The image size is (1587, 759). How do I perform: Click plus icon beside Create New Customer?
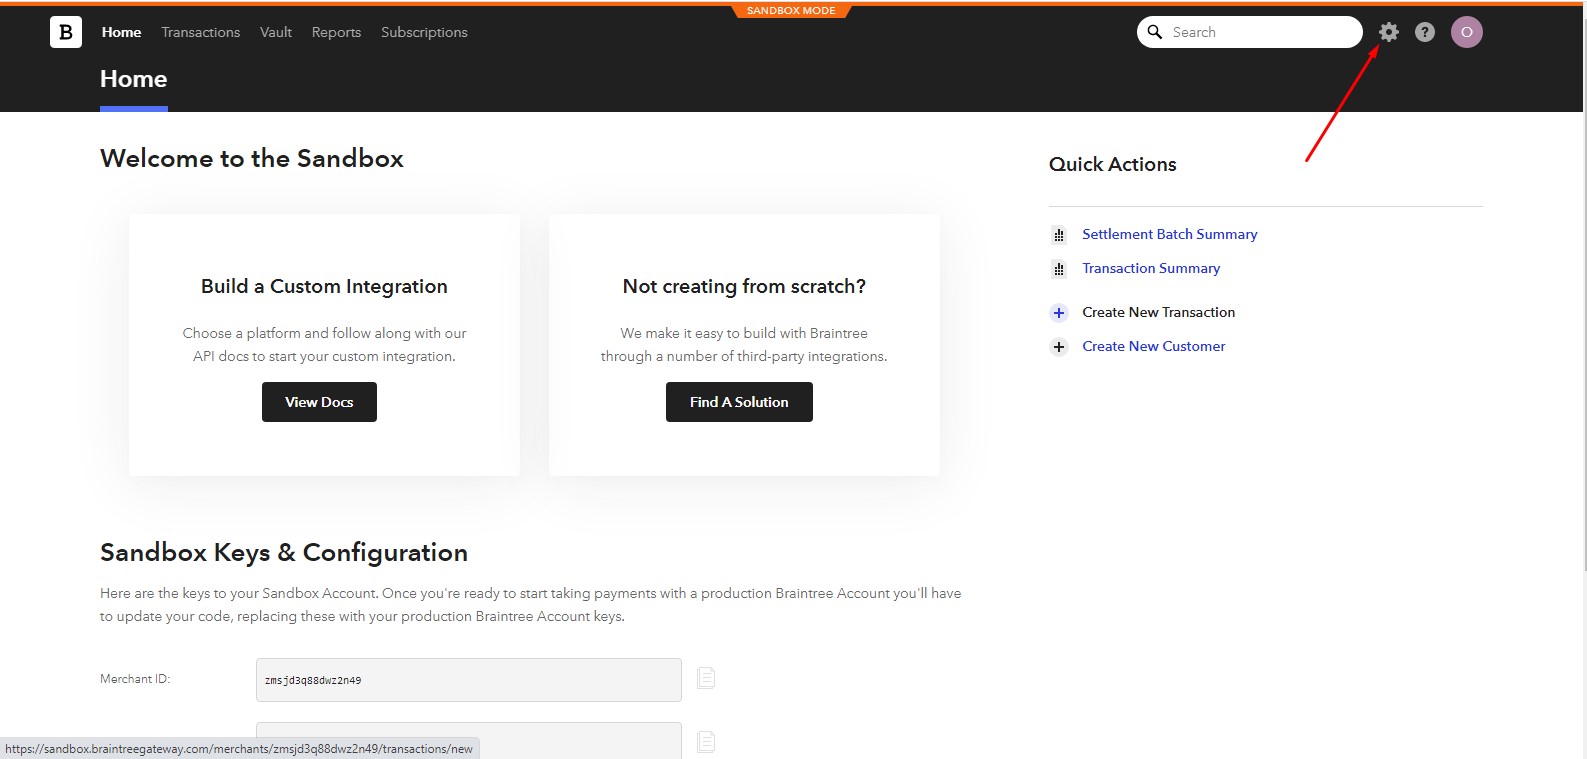coord(1059,347)
